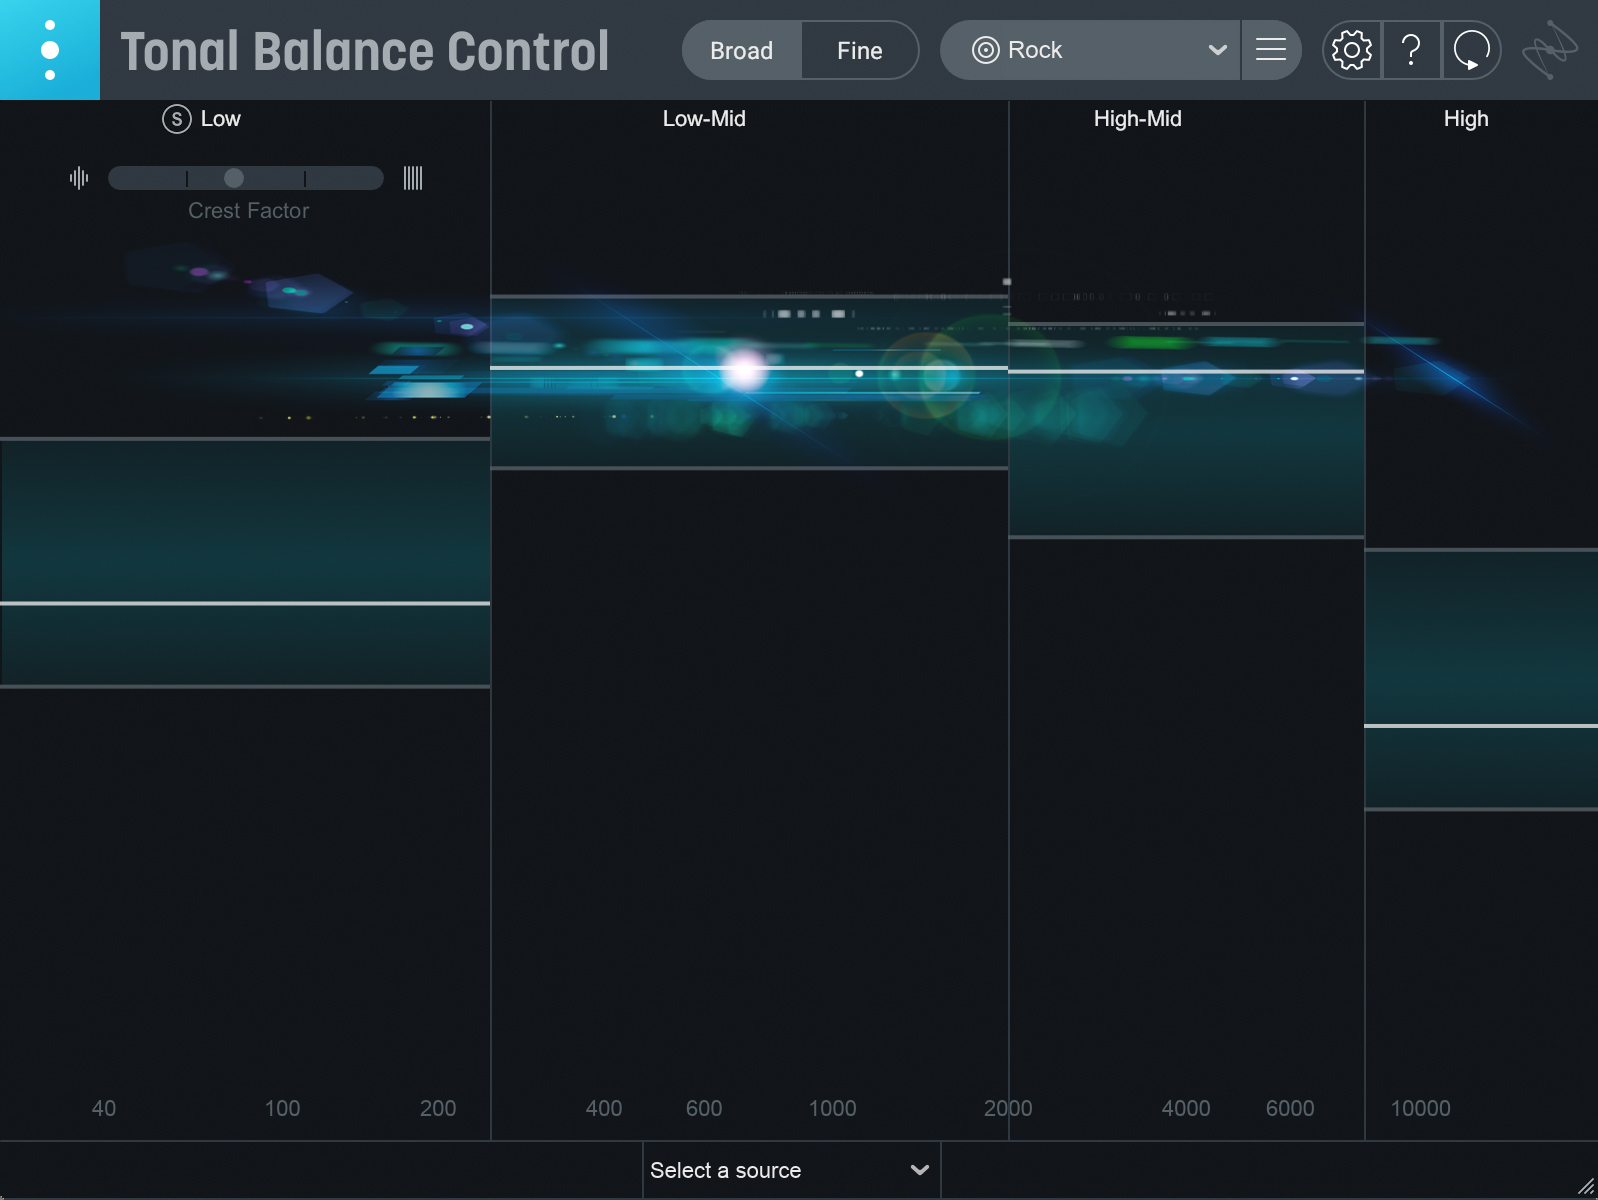Click the resize grip in bottom corner

click(x=1586, y=1187)
